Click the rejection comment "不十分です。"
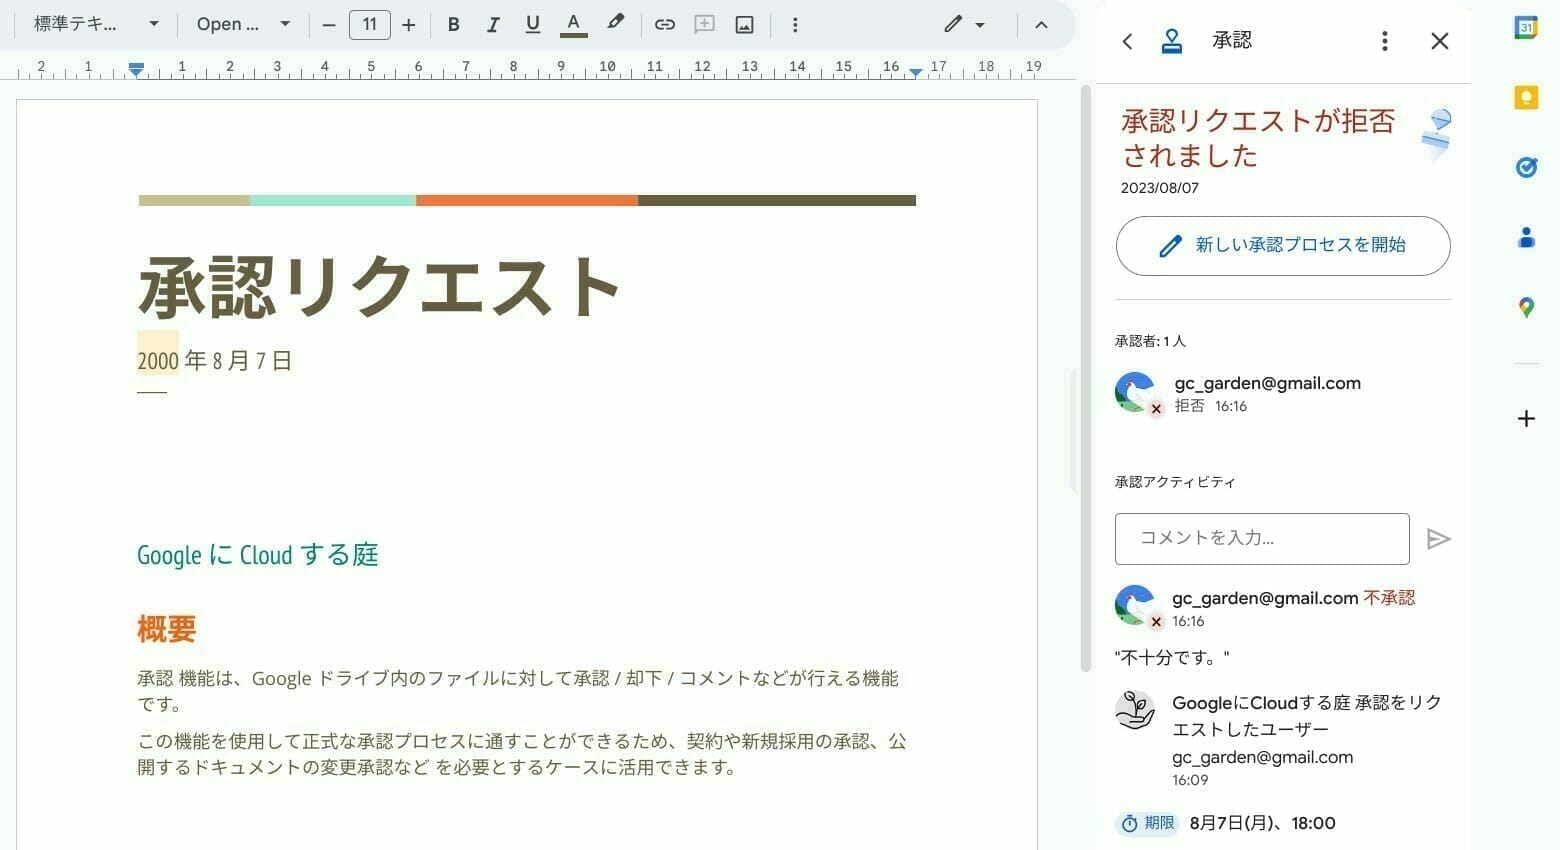The width and height of the screenshot is (1560, 850). [x=1172, y=658]
